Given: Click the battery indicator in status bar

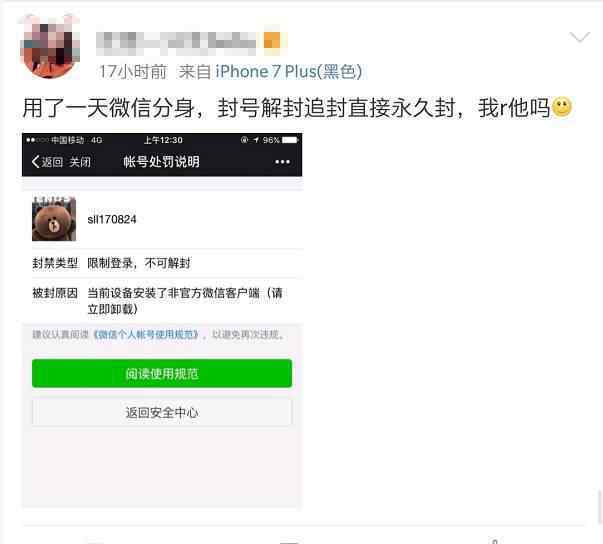Looking at the screenshot, I should pyautogui.click(x=290, y=140).
